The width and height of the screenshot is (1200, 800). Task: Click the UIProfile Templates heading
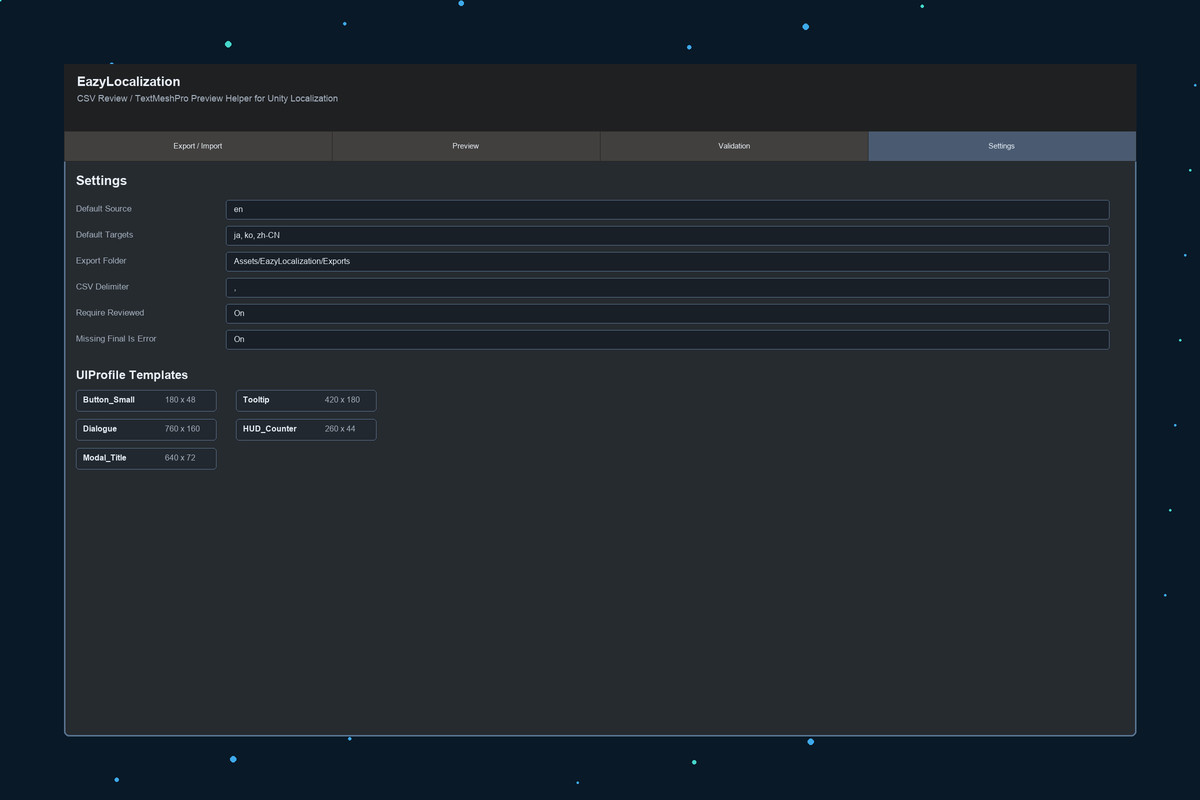point(132,375)
